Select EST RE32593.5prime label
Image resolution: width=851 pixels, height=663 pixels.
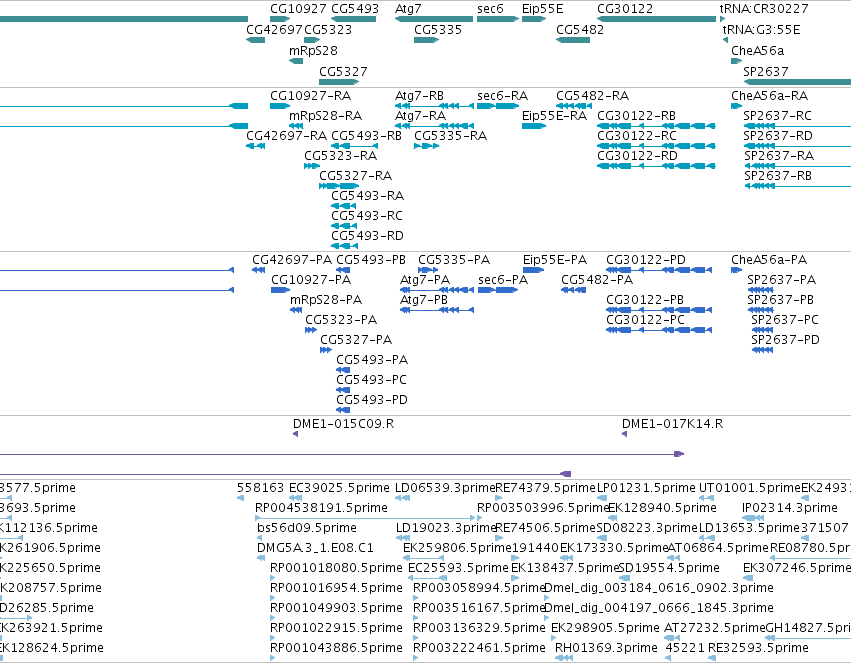pyautogui.click(x=758, y=648)
